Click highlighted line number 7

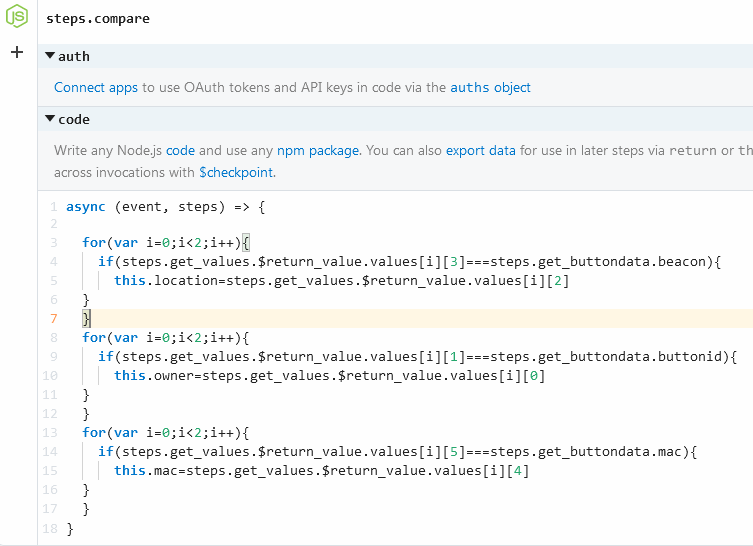[x=53, y=318]
